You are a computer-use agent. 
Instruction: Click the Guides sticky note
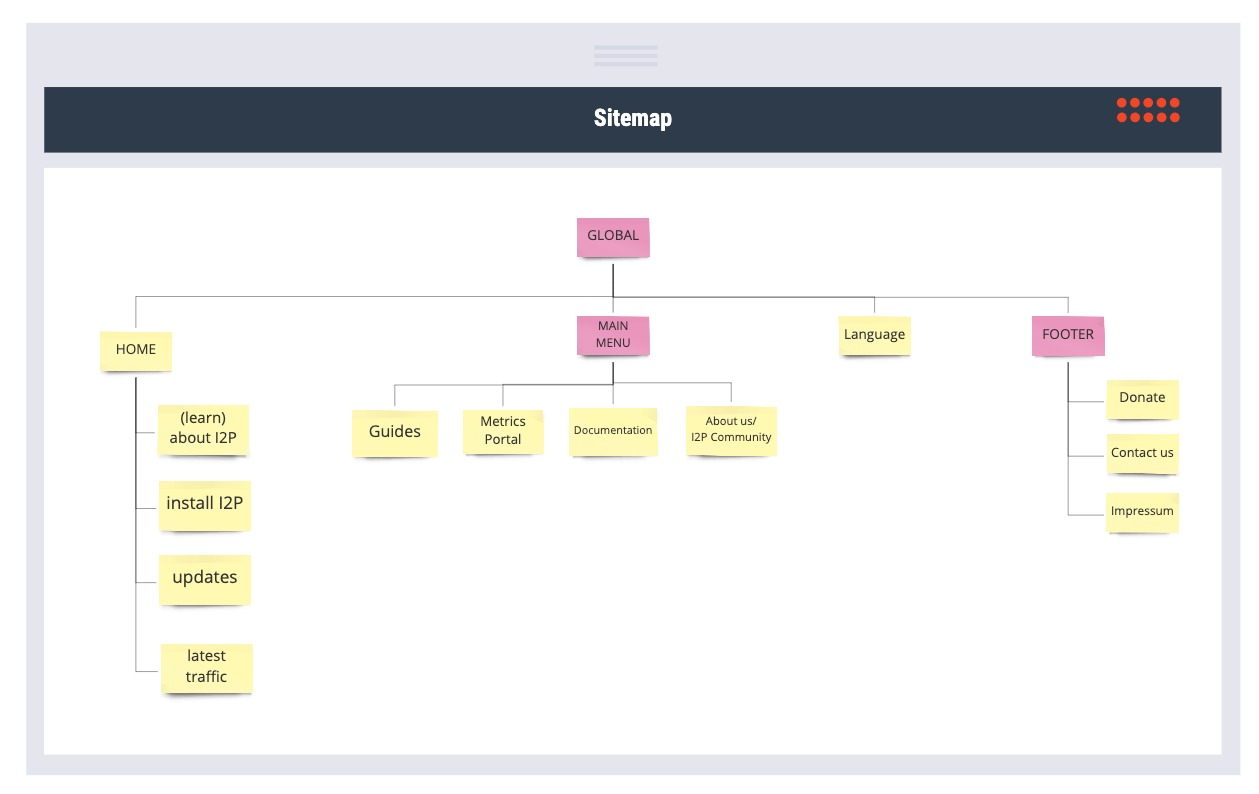point(395,433)
